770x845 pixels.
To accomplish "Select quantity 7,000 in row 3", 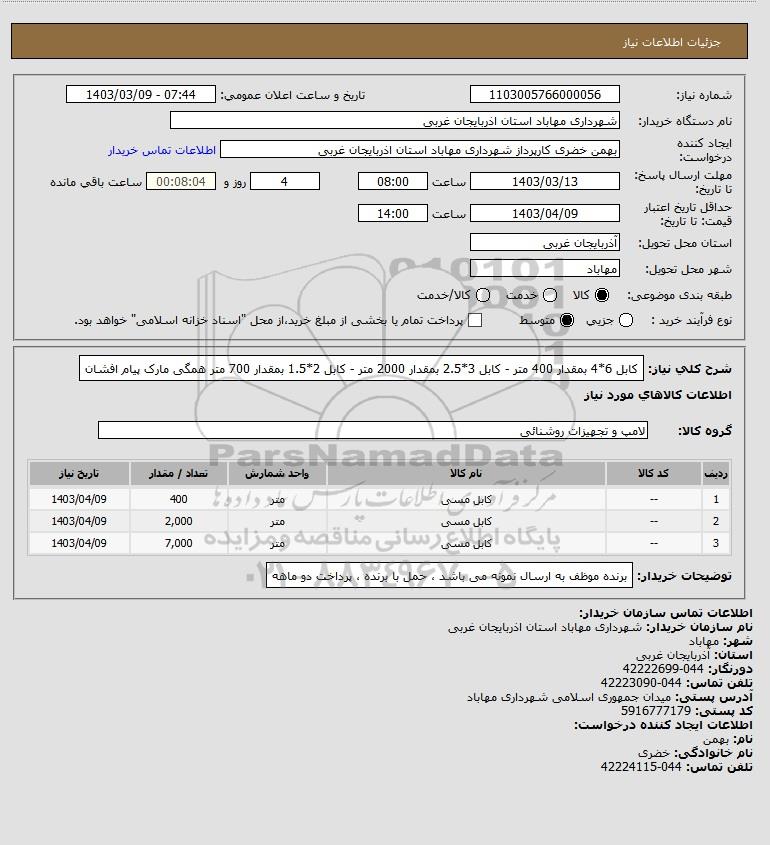I will pyautogui.click(x=178, y=543).
